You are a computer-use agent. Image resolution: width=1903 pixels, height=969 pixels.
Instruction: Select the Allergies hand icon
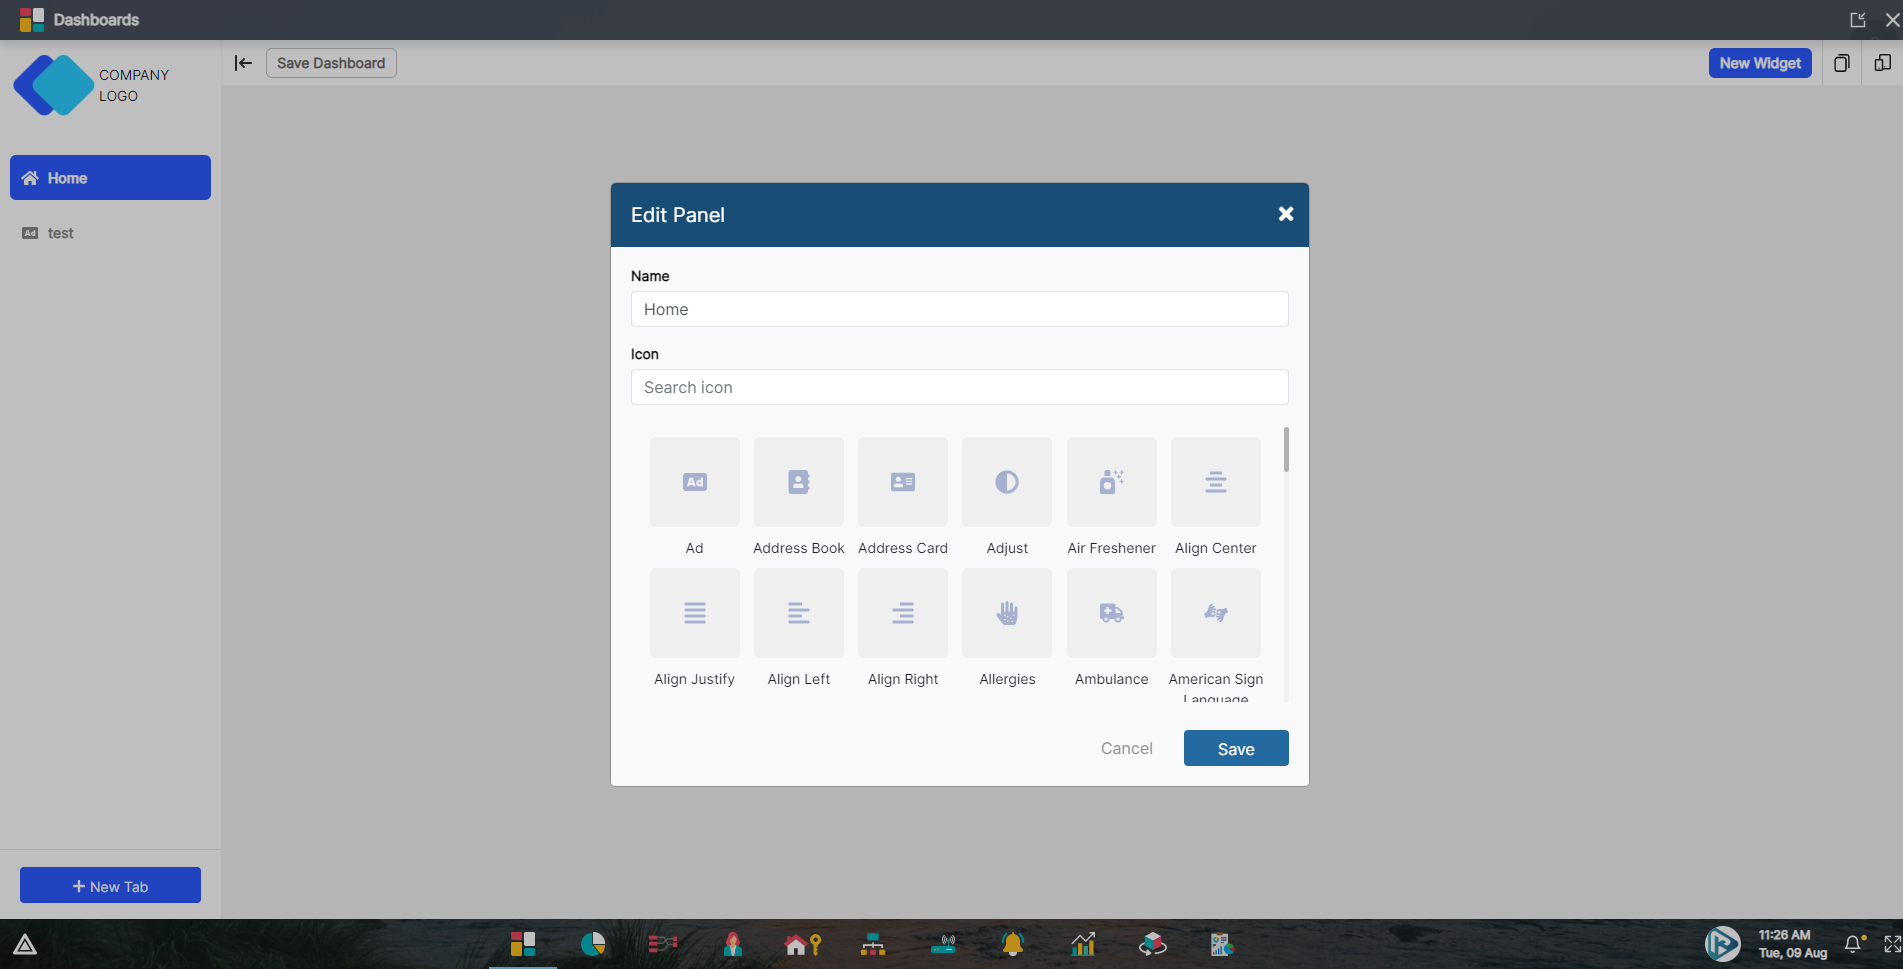click(x=1006, y=613)
